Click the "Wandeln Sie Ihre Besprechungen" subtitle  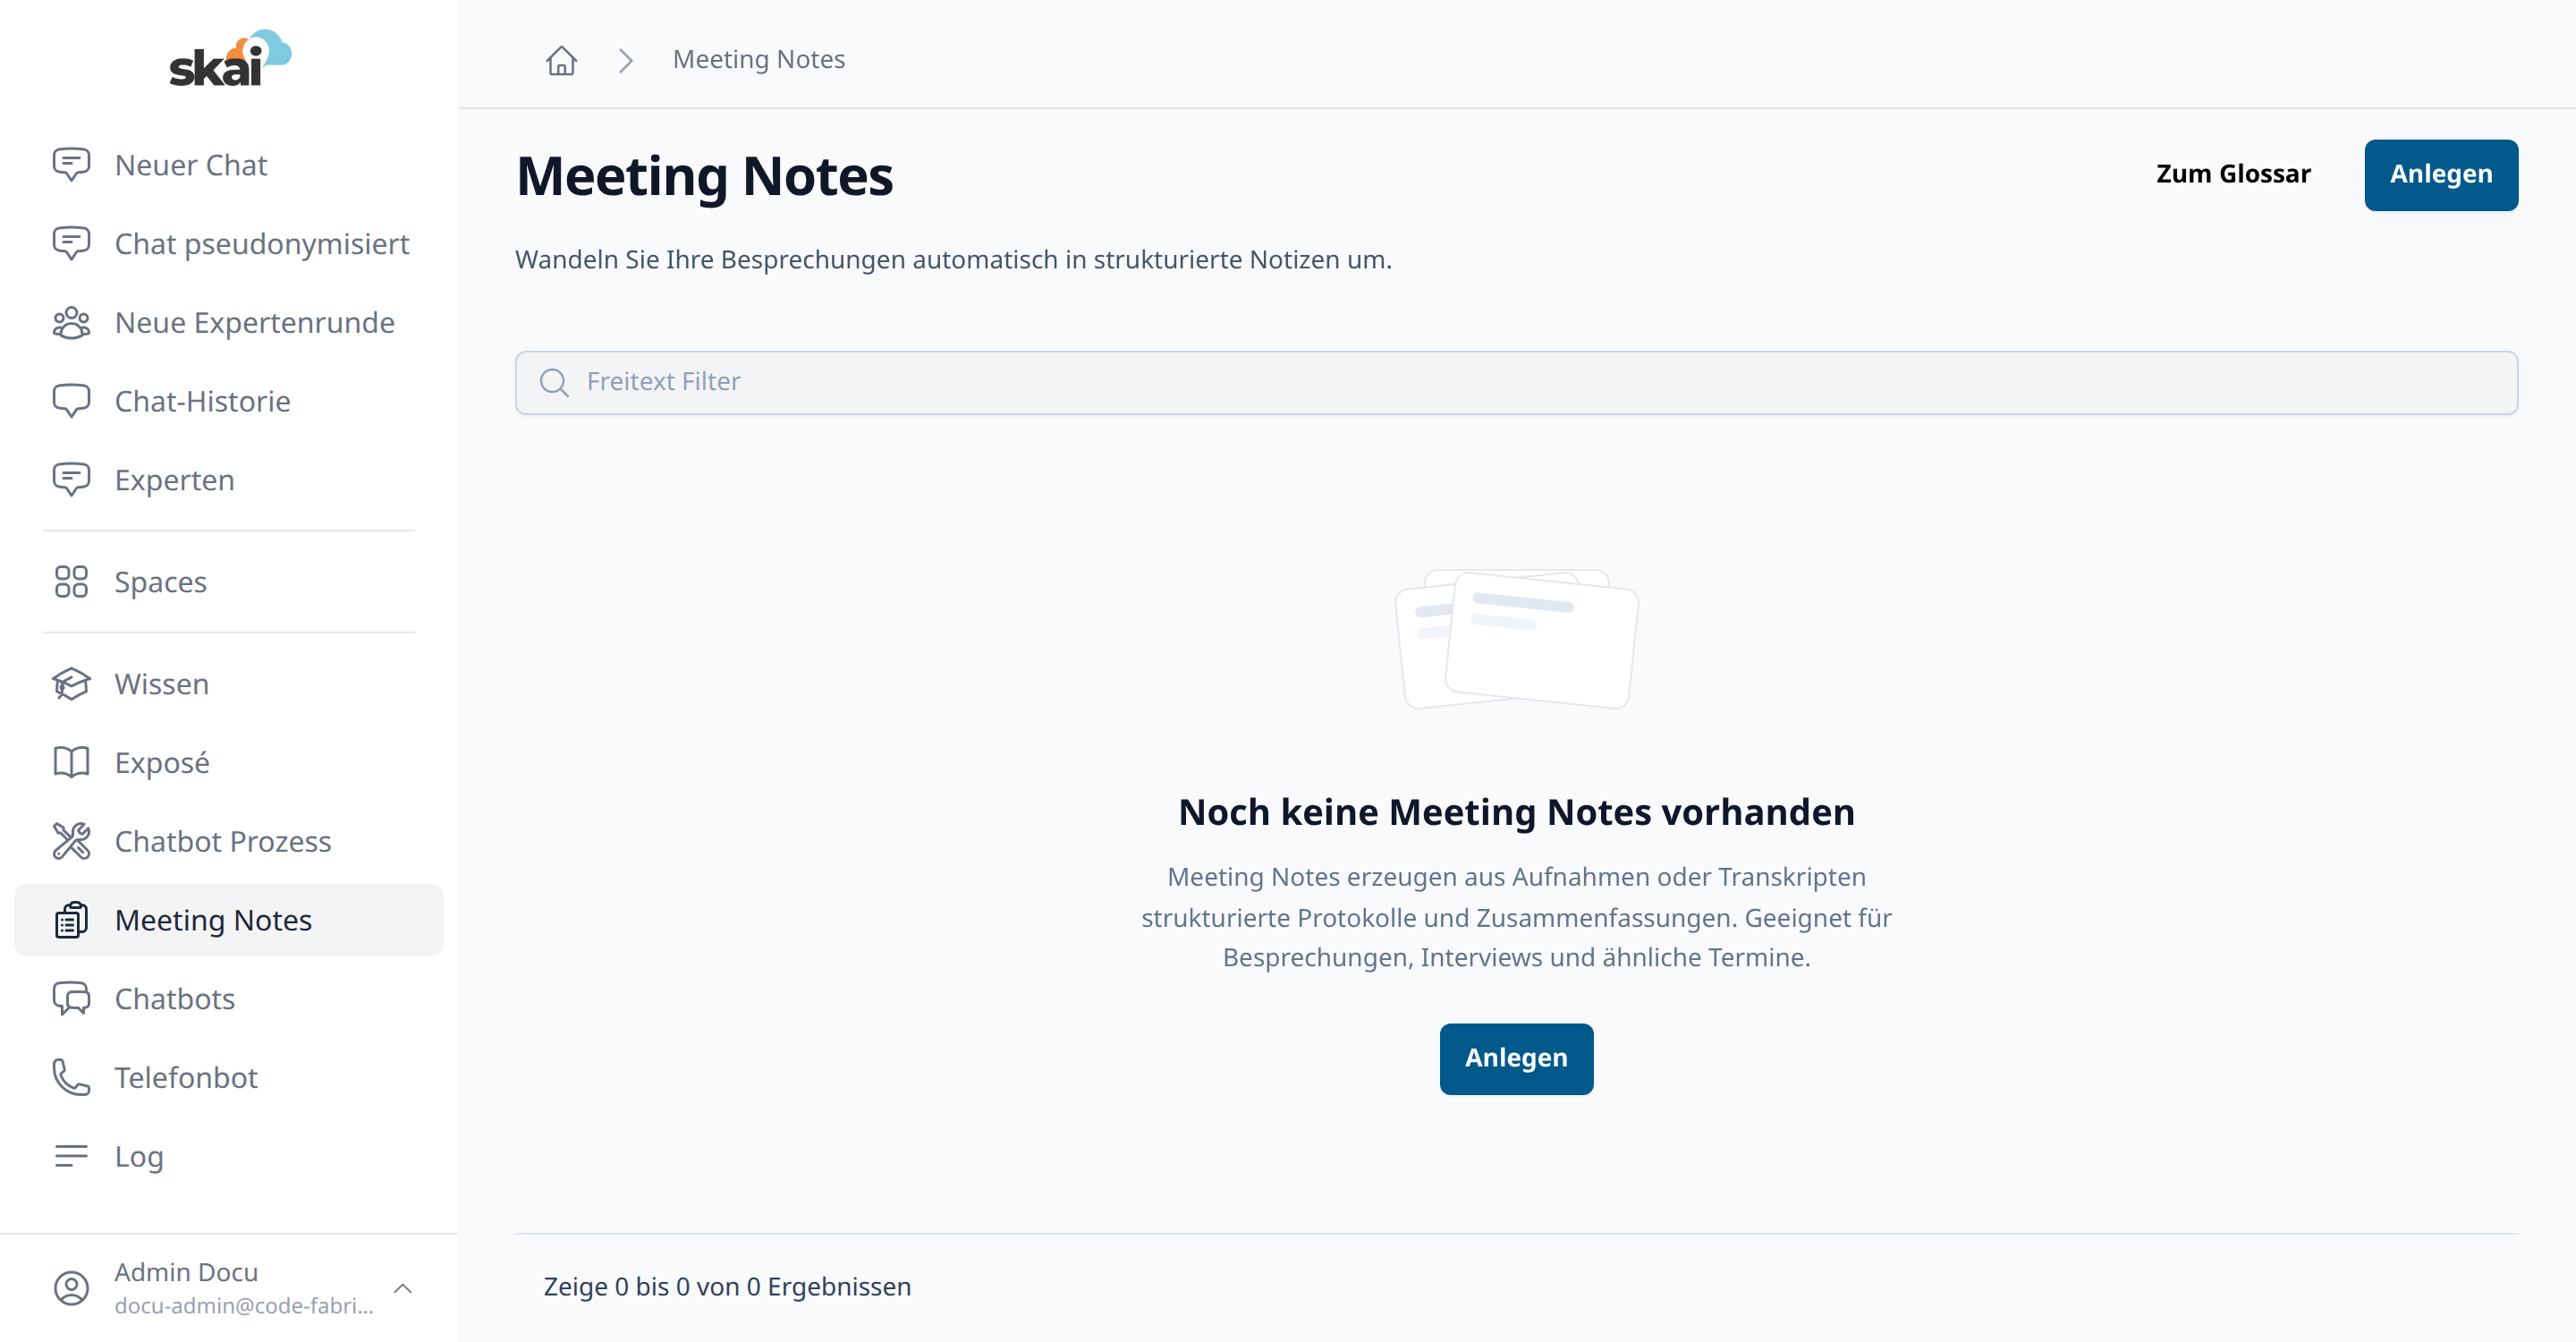click(953, 260)
